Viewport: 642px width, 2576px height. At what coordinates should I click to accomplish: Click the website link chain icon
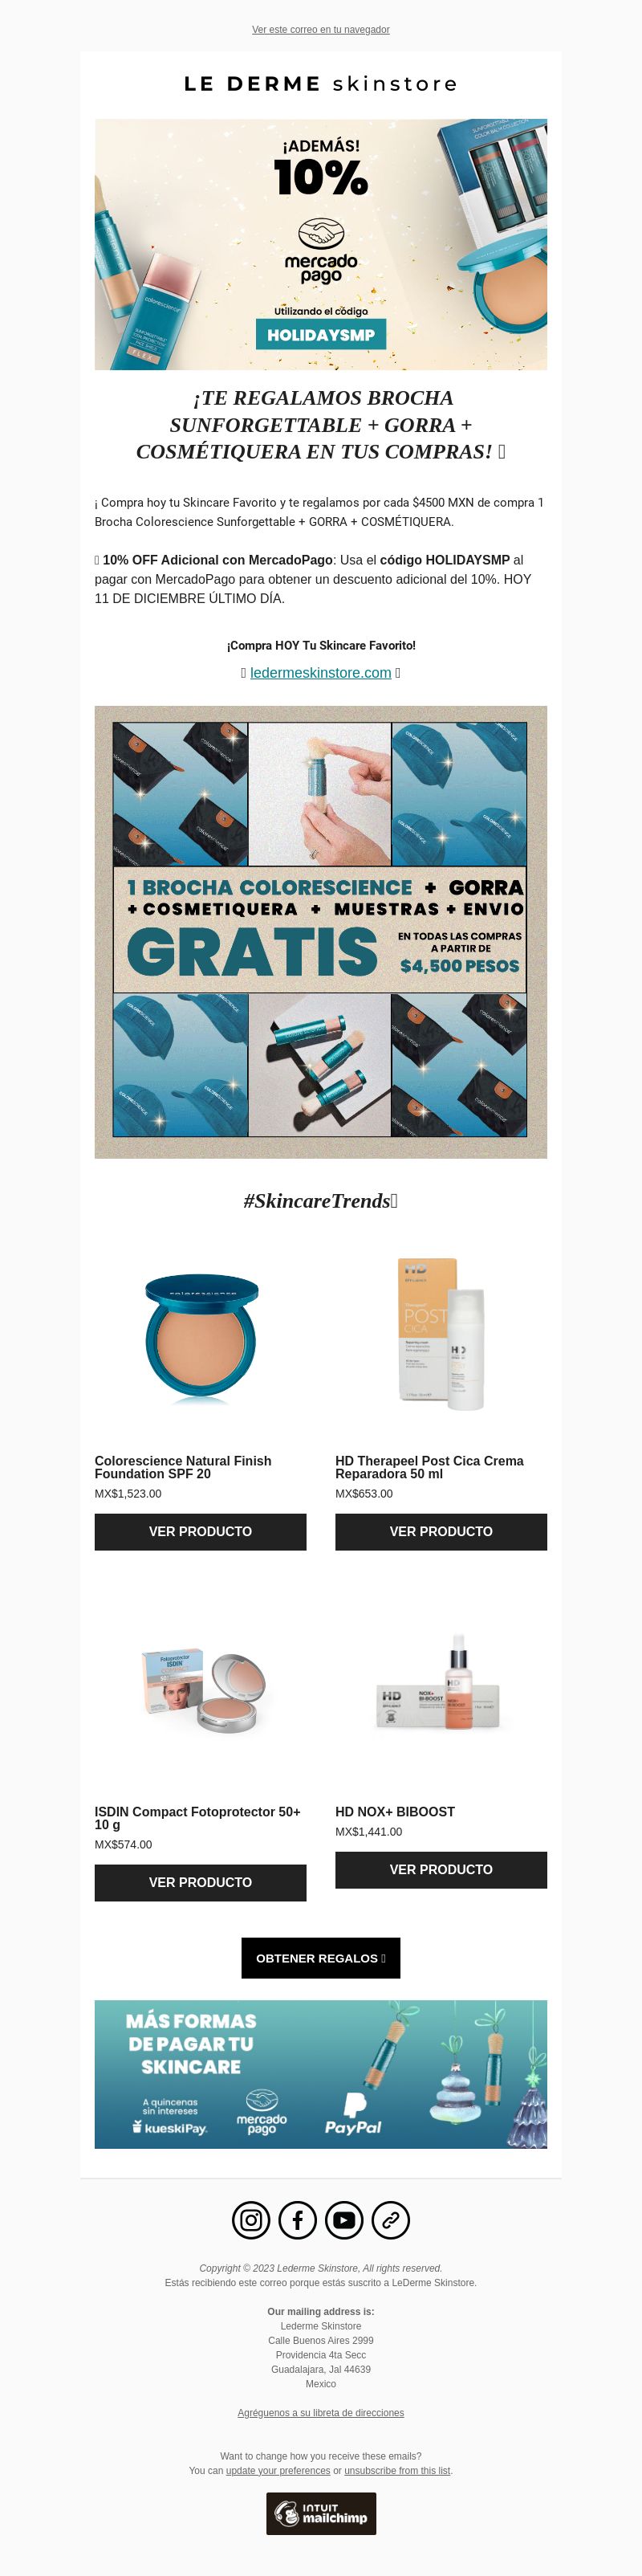(391, 2221)
